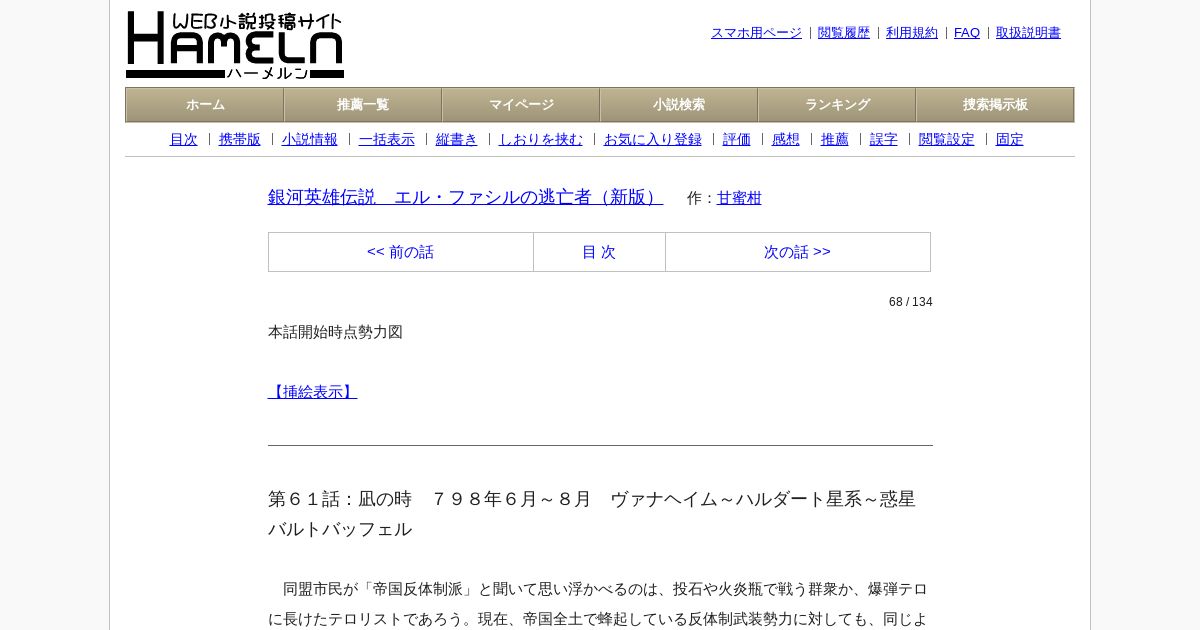The image size is (1200, 630).
Task: Open the ランキング tab
Action: tap(837, 105)
